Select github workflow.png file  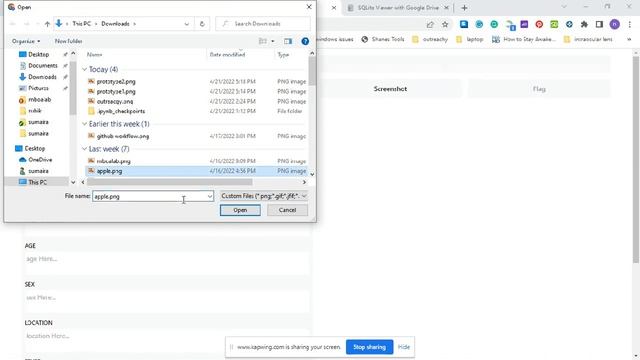[x=122, y=136]
